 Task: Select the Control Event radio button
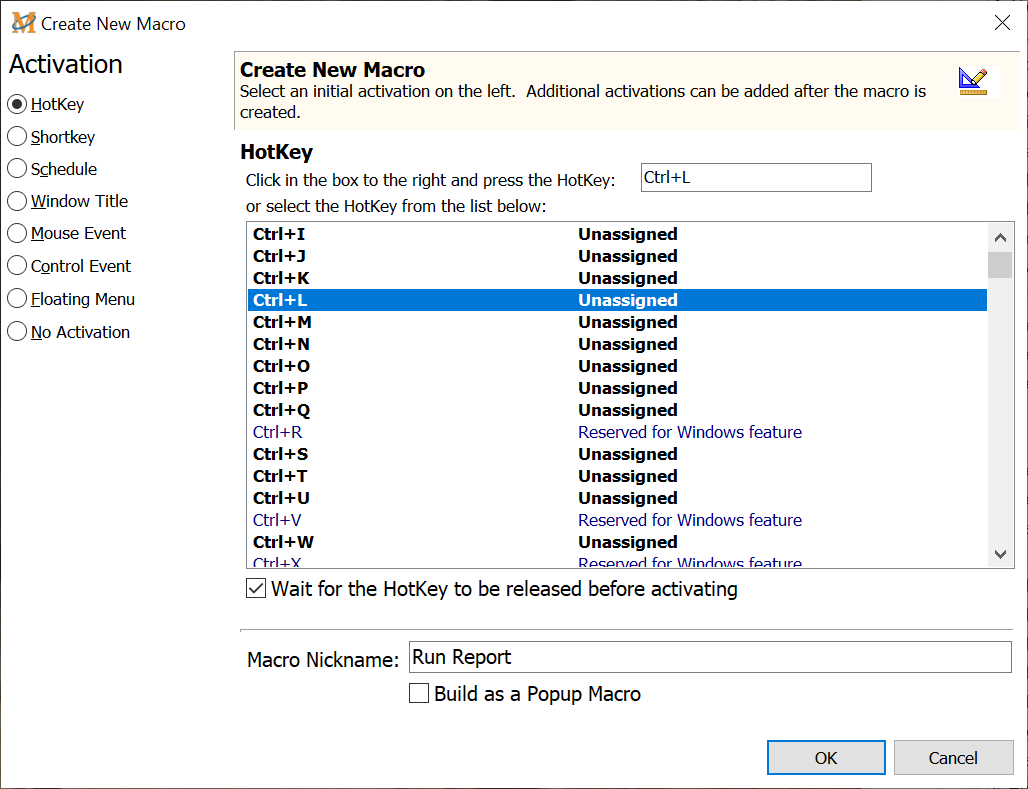pyautogui.click(x=17, y=266)
